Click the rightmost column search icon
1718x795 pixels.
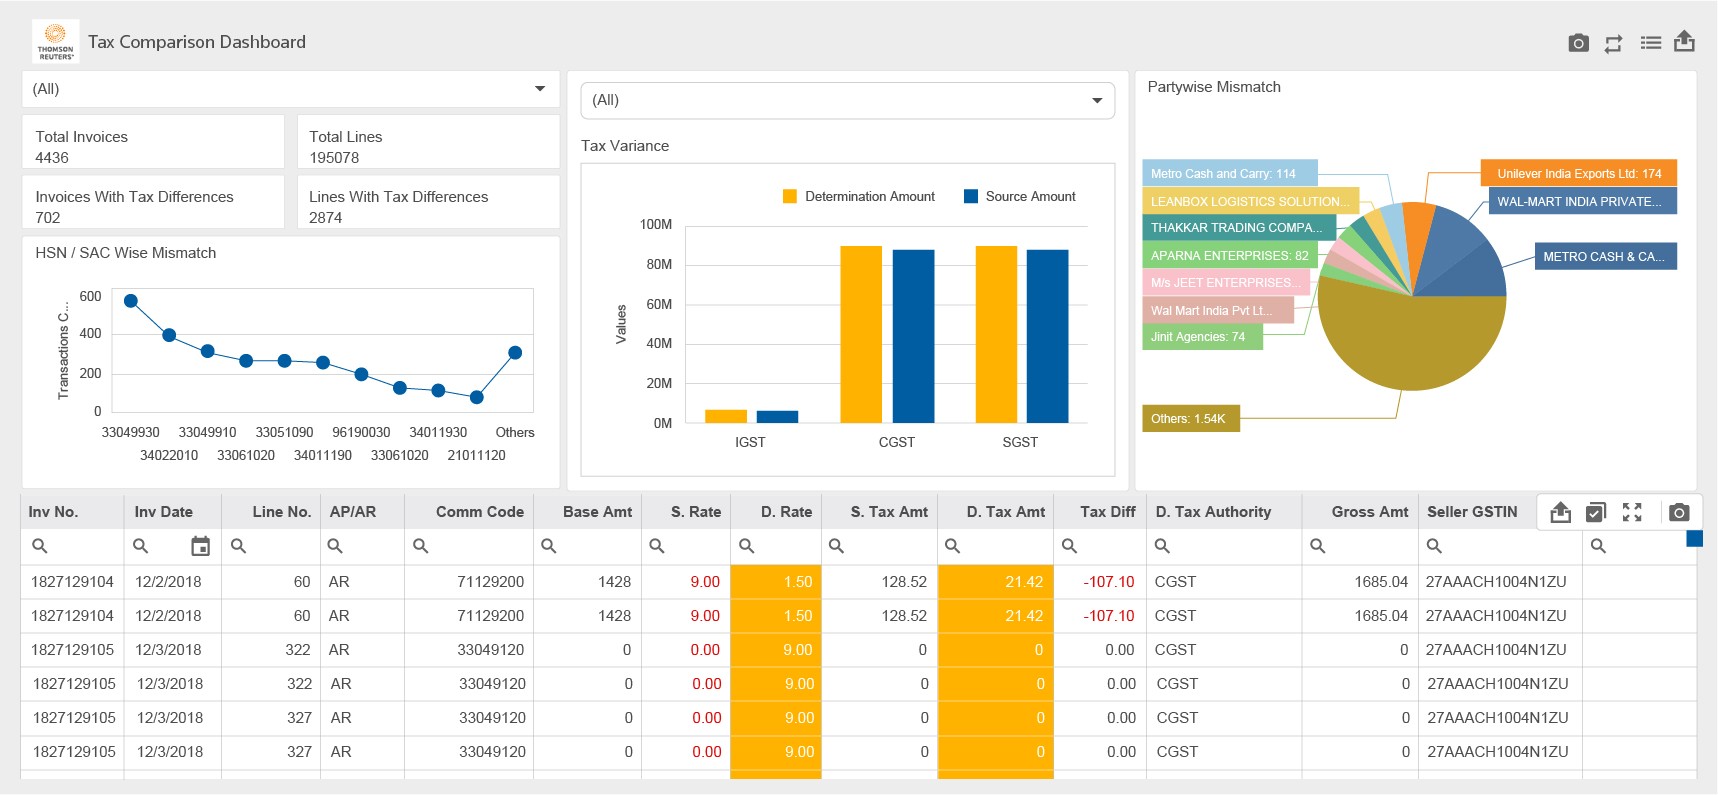point(1598,546)
